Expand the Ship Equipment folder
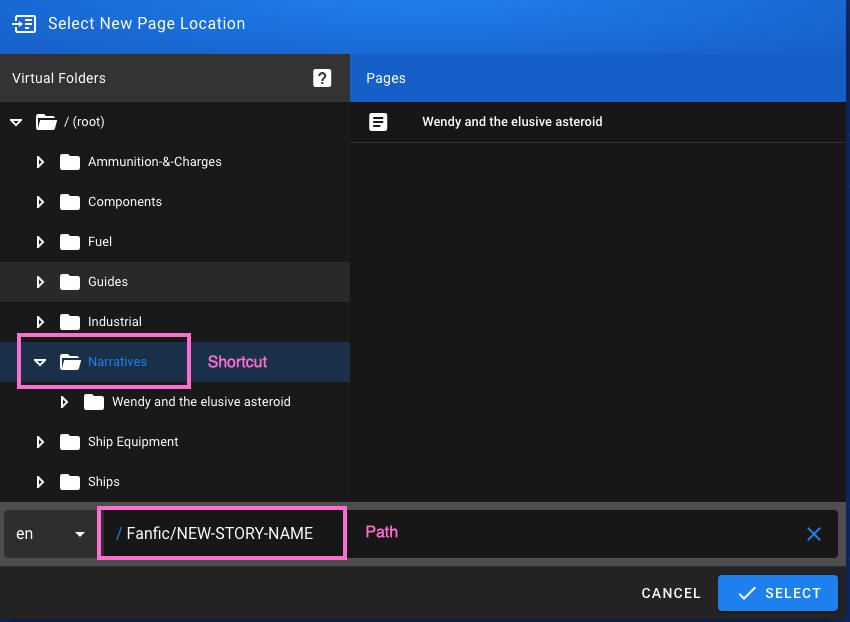The image size is (850, 622). point(40,442)
